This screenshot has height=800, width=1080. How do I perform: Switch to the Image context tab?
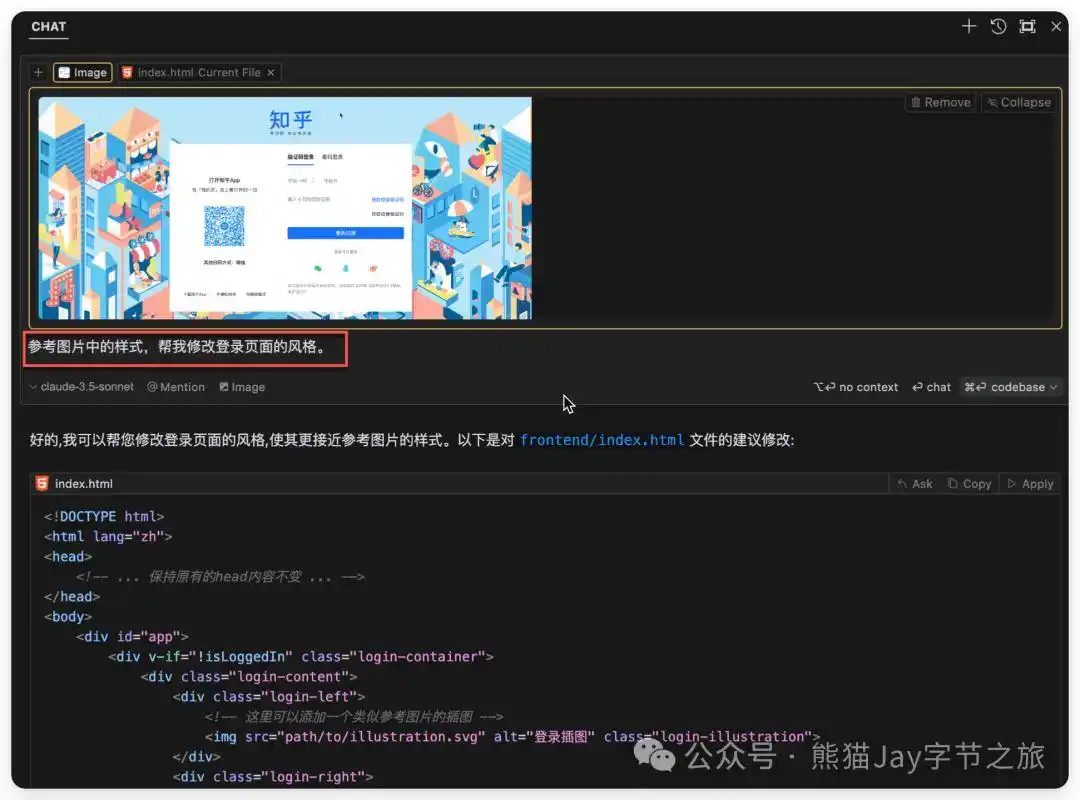[82, 72]
